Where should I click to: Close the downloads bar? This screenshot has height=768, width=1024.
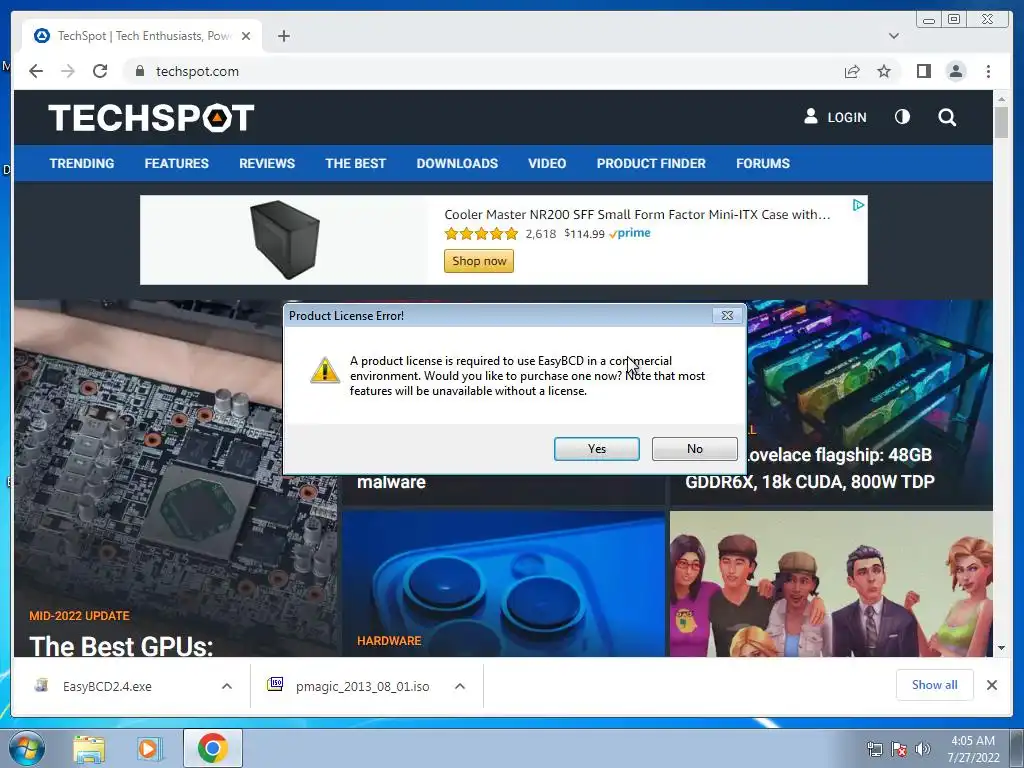[992, 685]
